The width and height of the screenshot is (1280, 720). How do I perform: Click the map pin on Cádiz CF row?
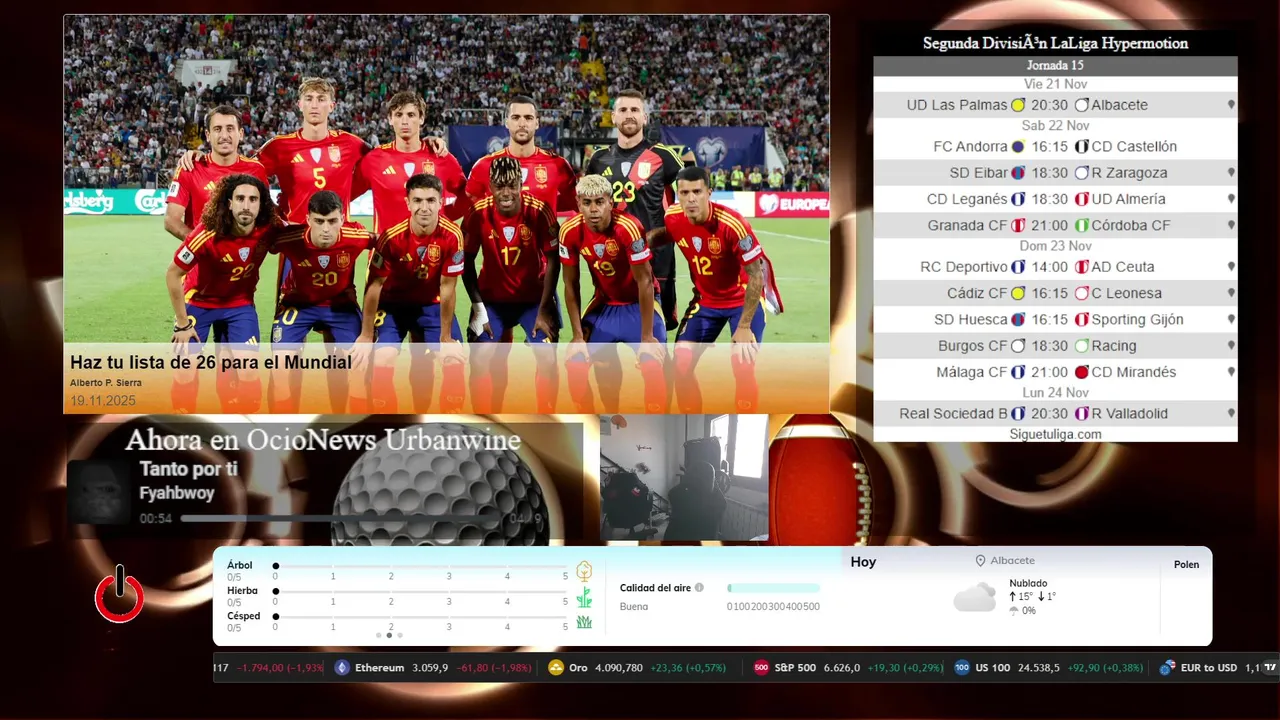click(x=1231, y=294)
